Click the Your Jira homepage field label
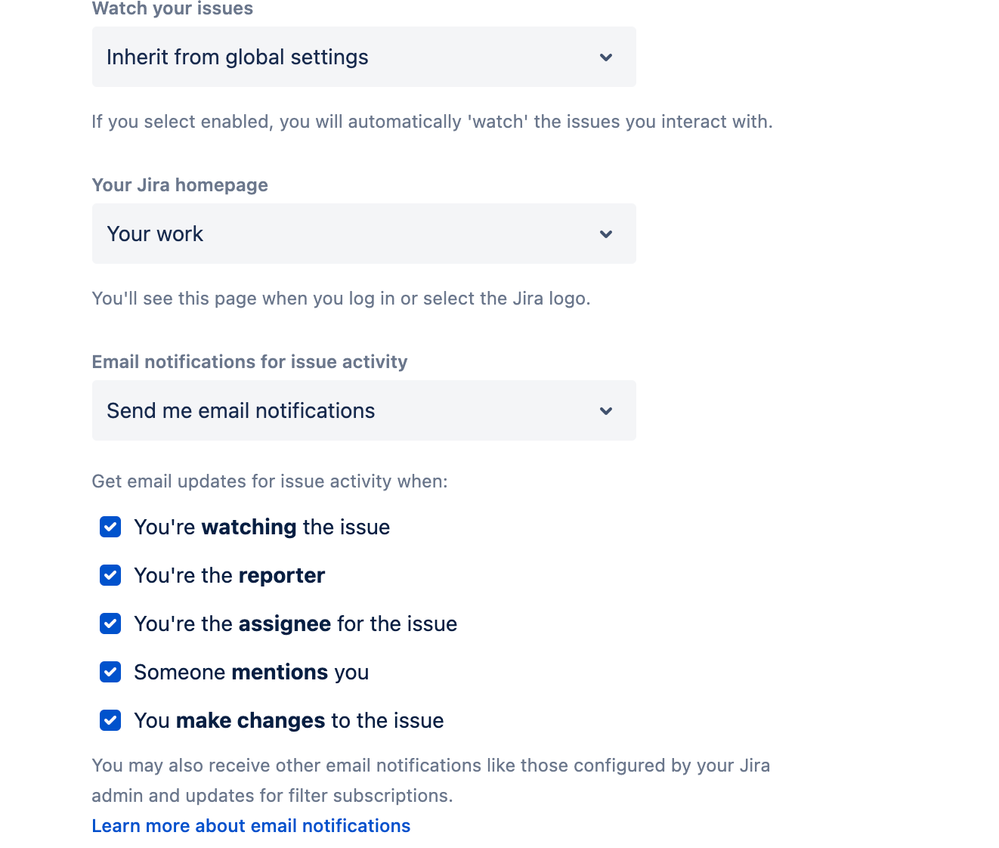Viewport: 999px width, 848px height. pyautogui.click(x=180, y=185)
